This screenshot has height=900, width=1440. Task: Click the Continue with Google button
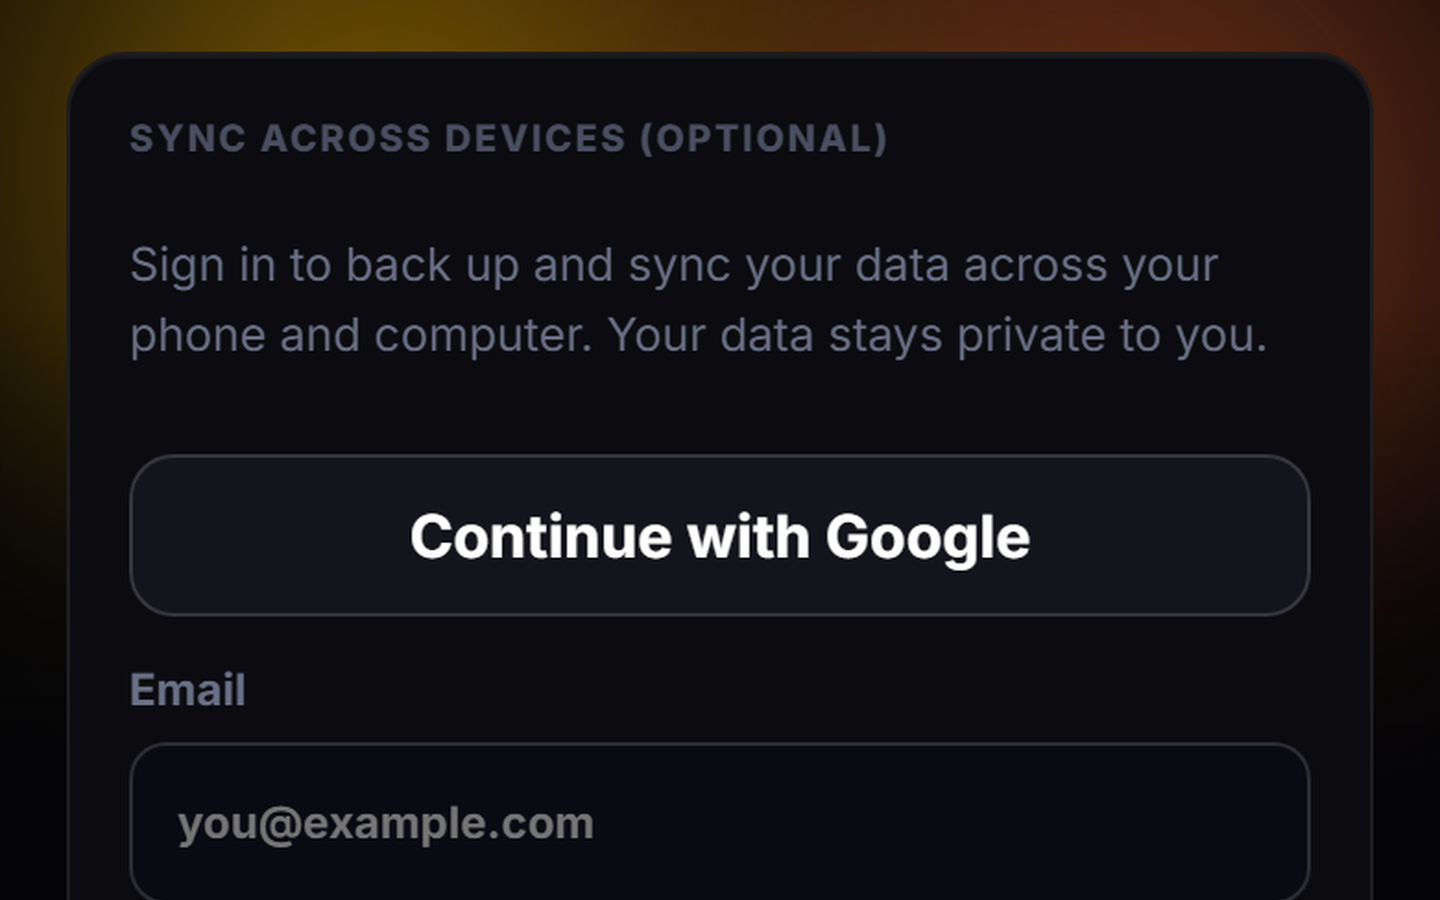719,536
